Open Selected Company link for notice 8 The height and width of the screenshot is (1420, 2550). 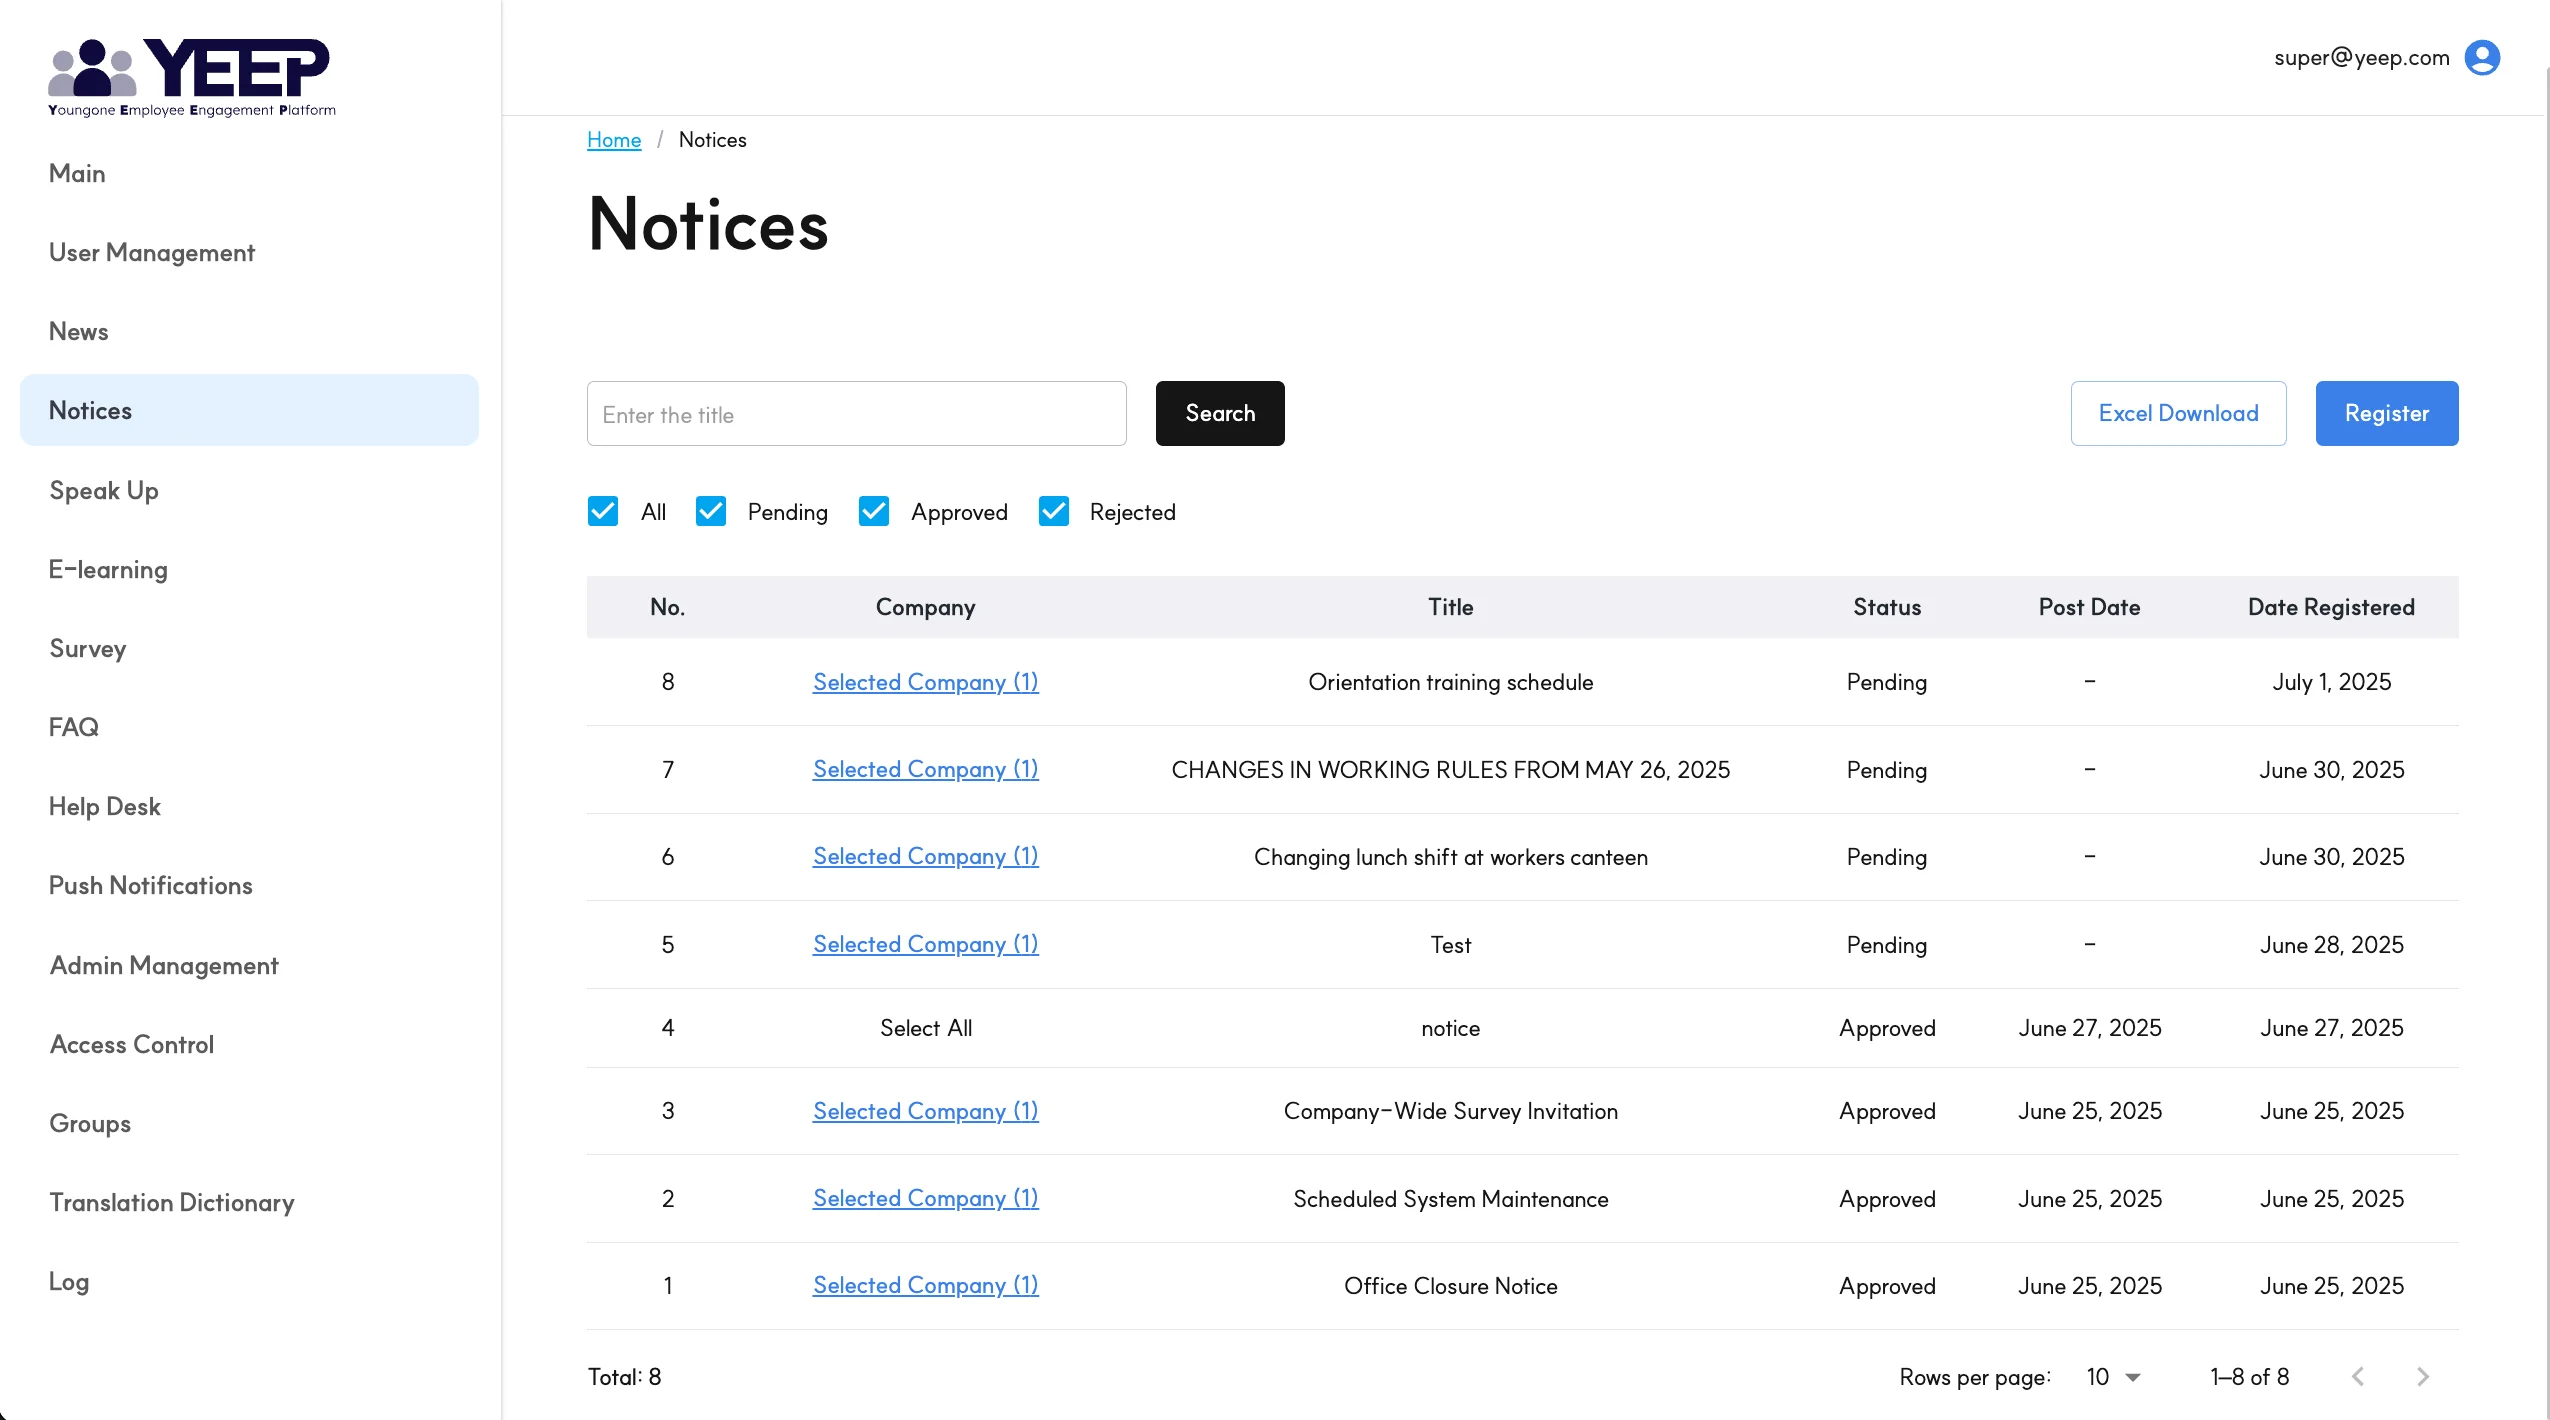925,682
